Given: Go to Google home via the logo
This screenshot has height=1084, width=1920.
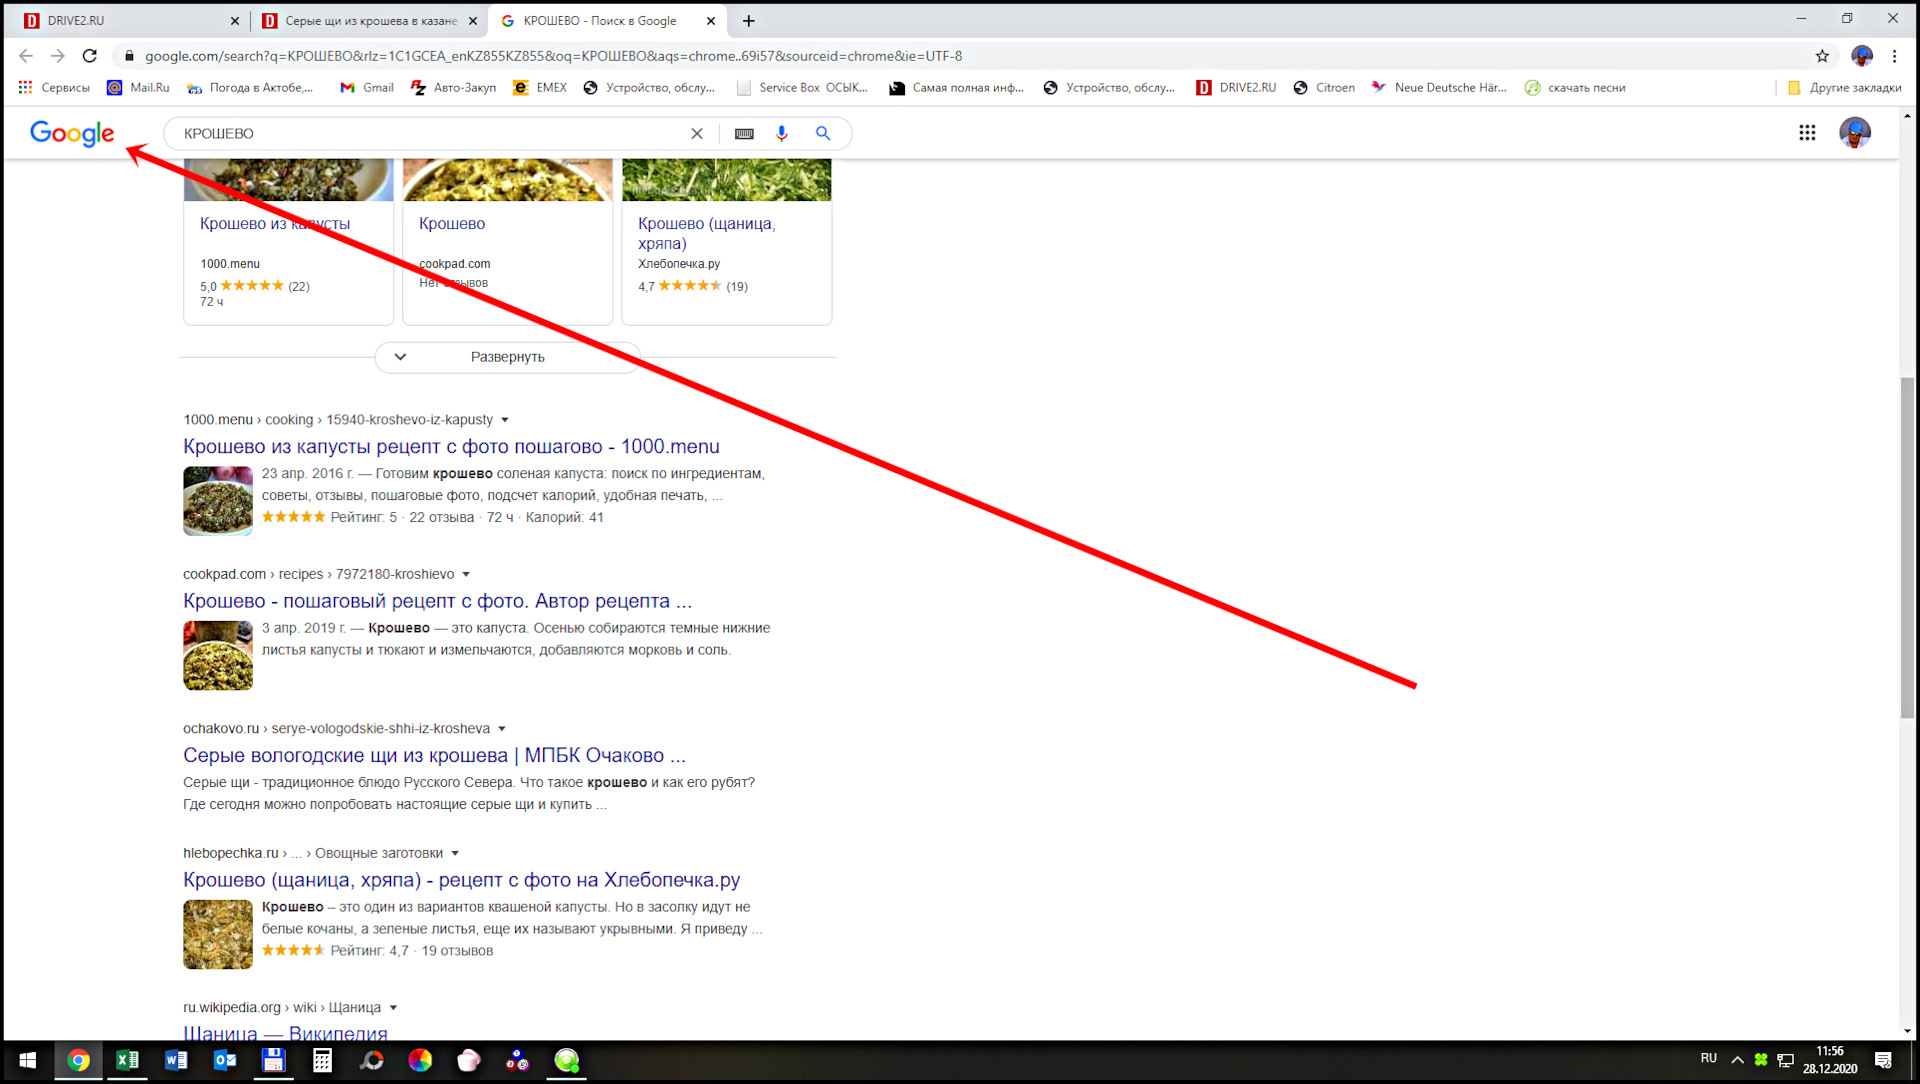Looking at the screenshot, I should (x=72, y=133).
